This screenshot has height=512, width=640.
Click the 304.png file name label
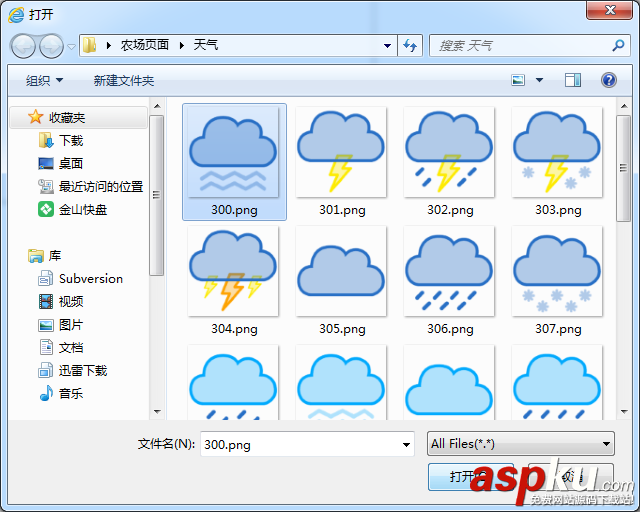[234, 329]
